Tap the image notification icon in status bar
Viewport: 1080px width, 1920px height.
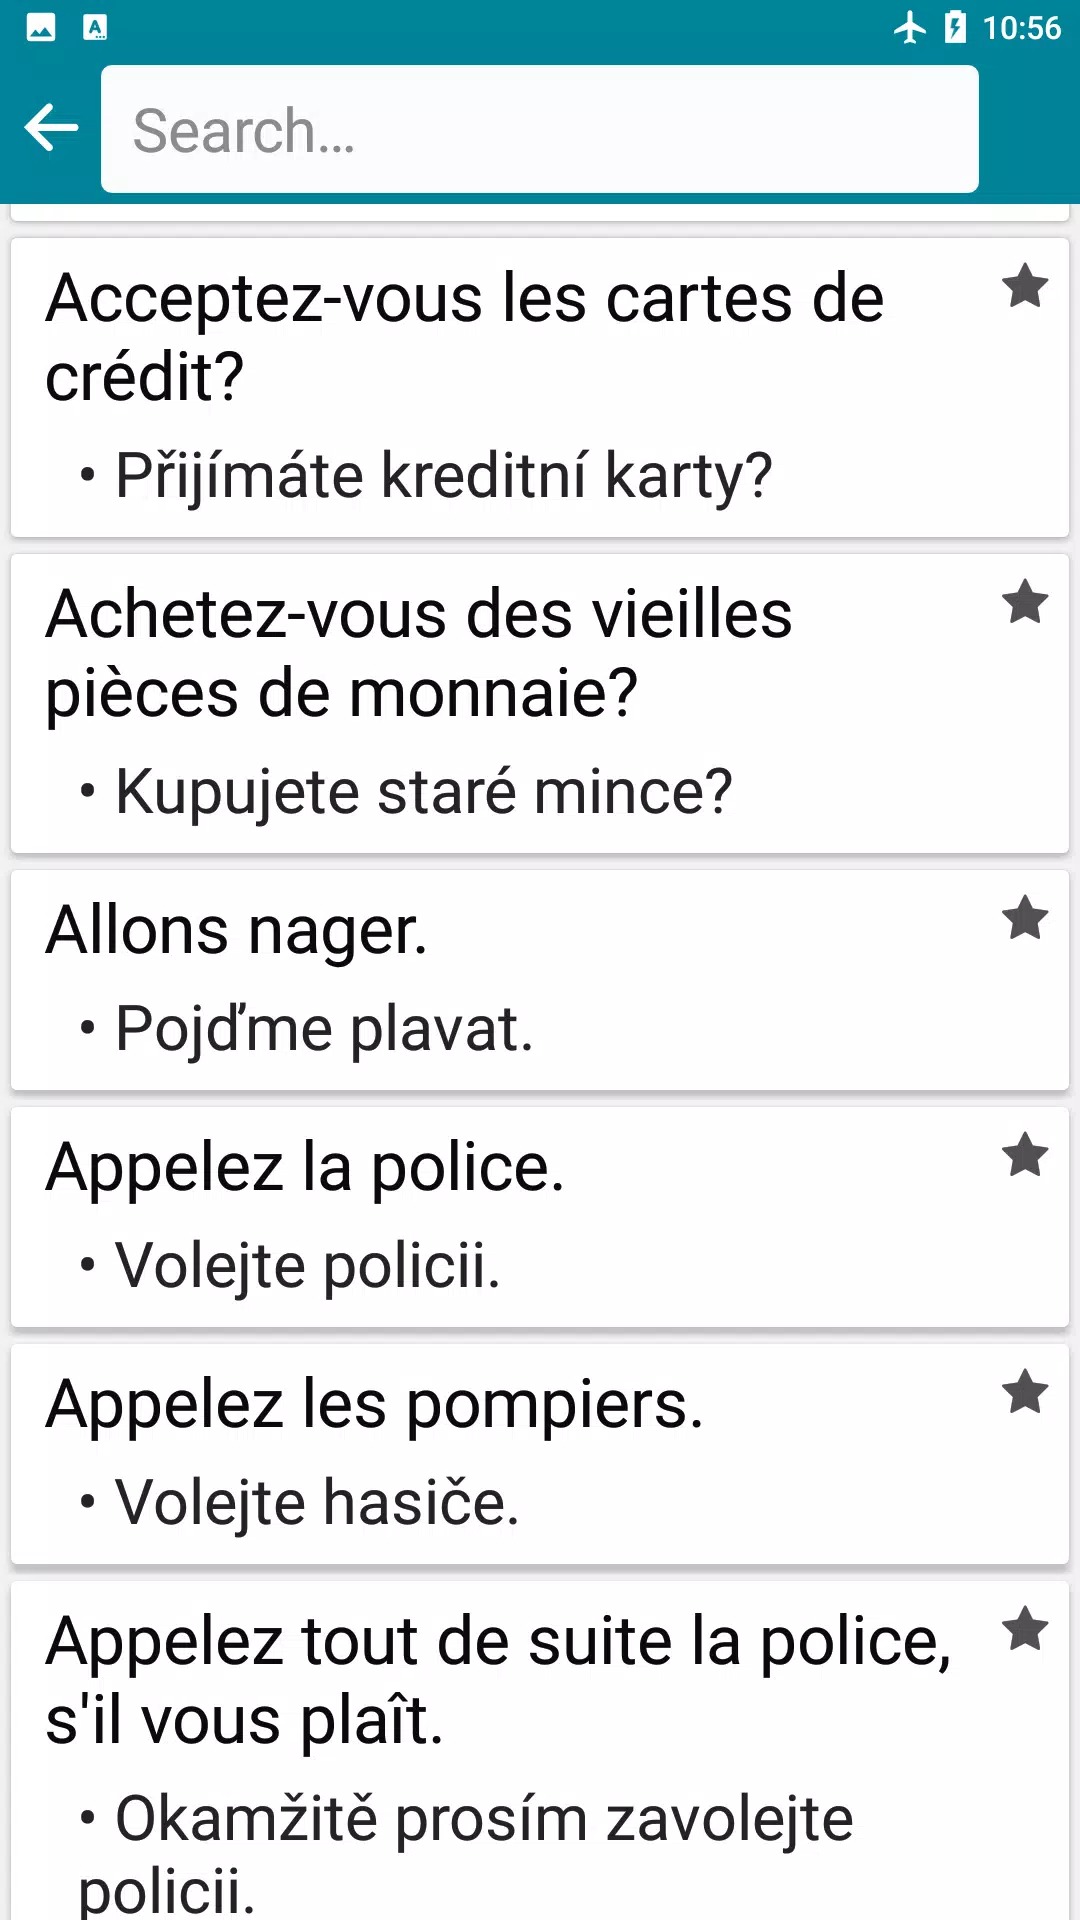41,27
